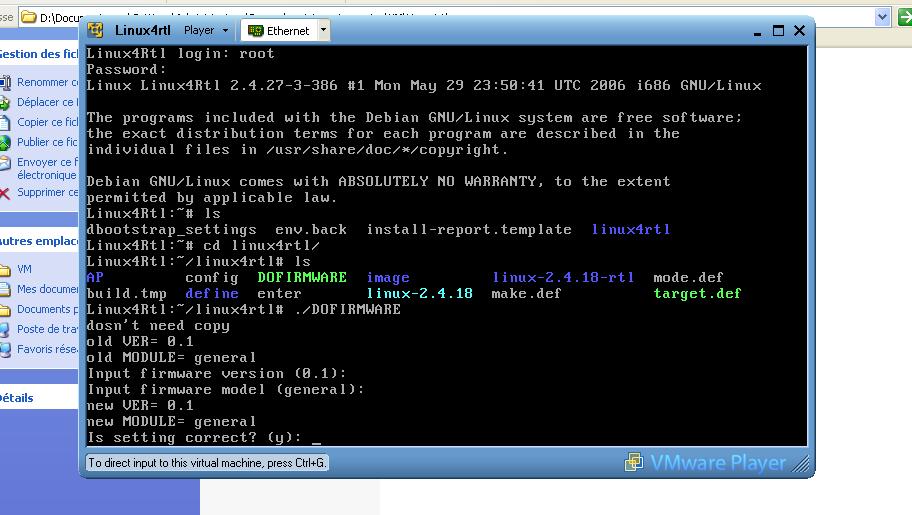Click 'Publier ce fichier' in Explorer sidebar
The width and height of the screenshot is (912, 515).
(47, 142)
